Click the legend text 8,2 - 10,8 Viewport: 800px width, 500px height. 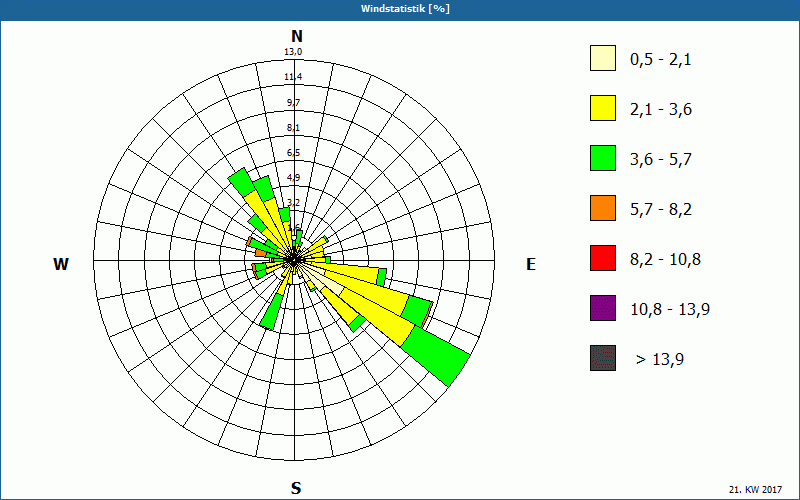point(665,260)
